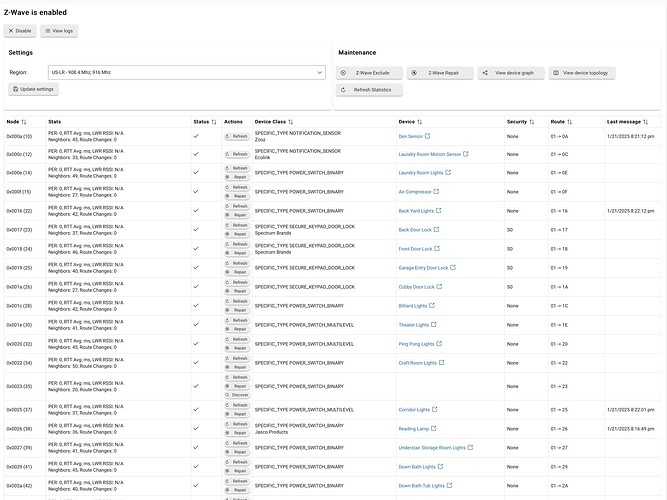
Task: Sort table by Node column arrows
Action: pos(24,122)
